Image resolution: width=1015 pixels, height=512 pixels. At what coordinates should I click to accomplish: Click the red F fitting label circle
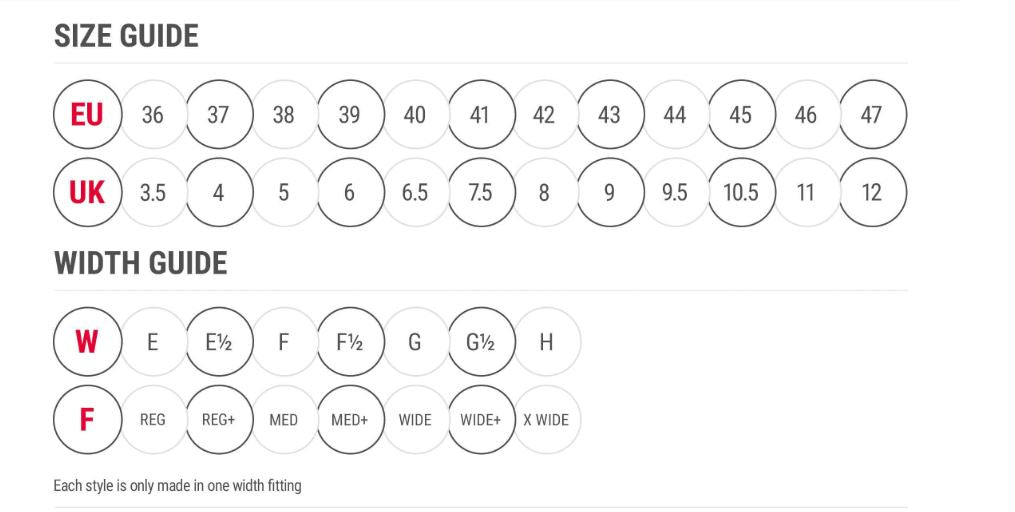pyautogui.click(x=87, y=419)
